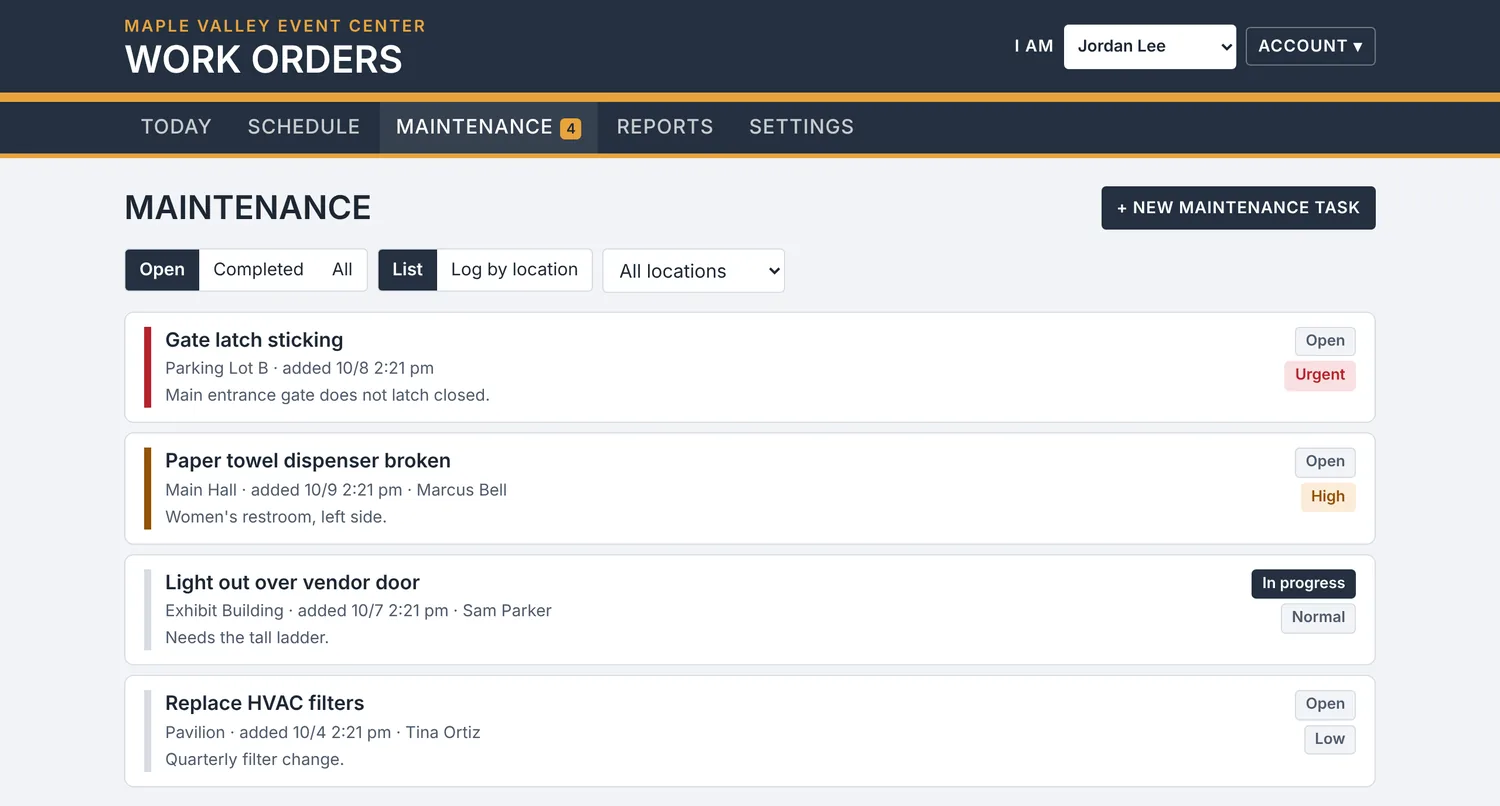Click the Urgent priority badge
This screenshot has width=1500, height=806.
click(x=1320, y=375)
